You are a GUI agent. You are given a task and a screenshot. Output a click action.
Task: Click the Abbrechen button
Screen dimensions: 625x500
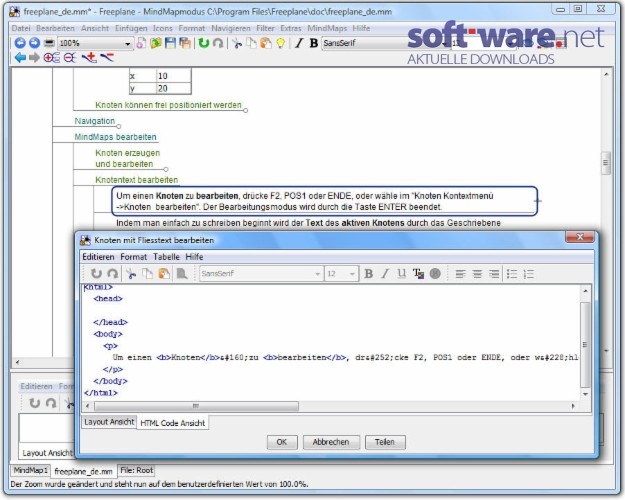point(331,442)
